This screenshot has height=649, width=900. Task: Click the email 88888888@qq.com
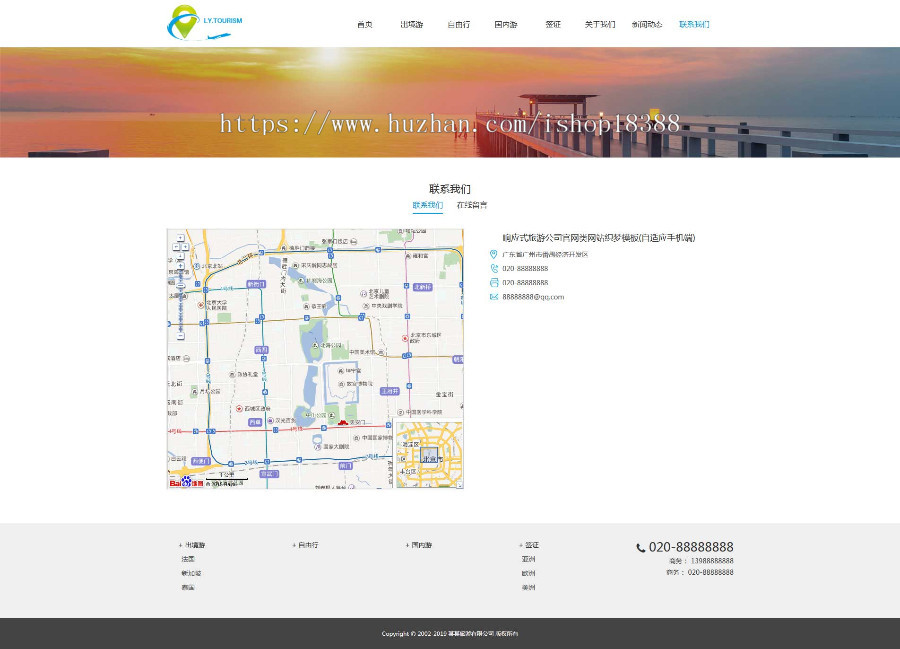(x=533, y=297)
